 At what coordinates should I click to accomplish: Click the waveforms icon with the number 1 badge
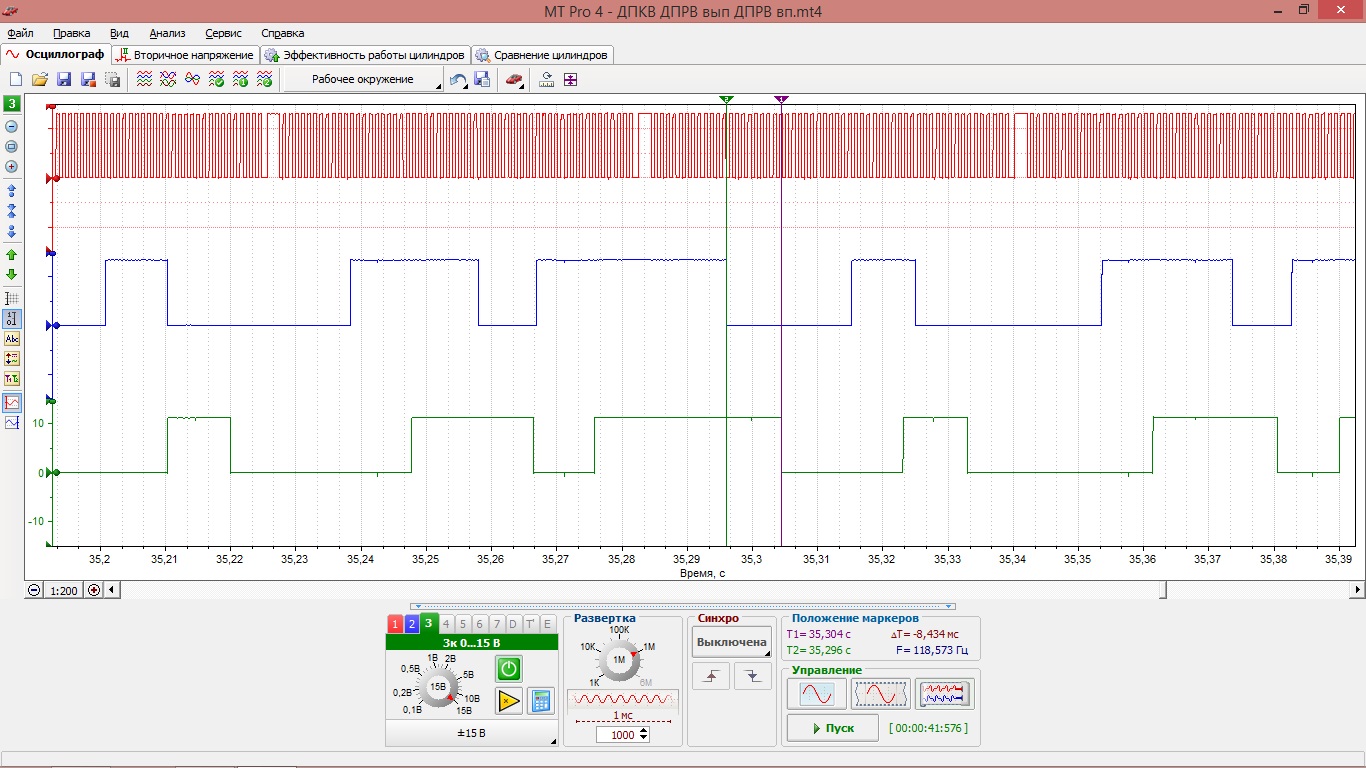tap(240, 80)
